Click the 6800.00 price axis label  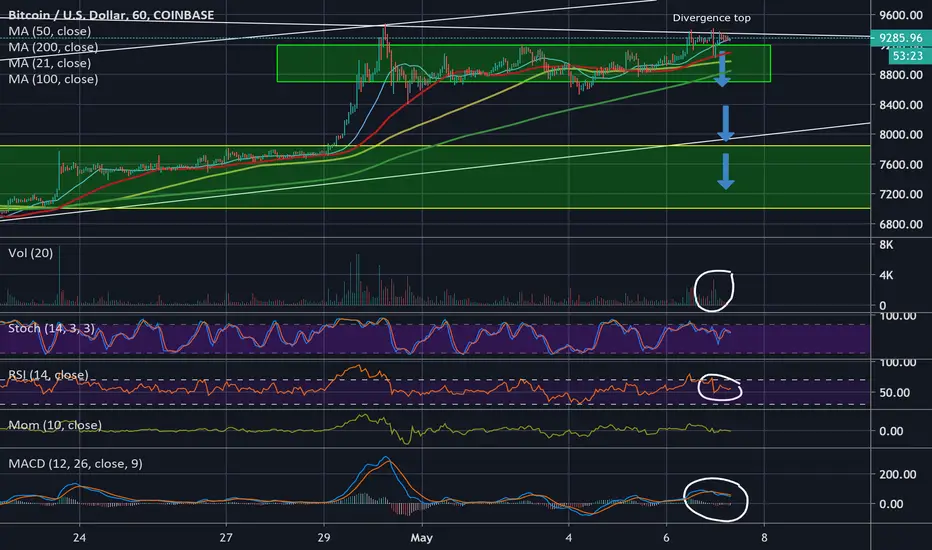point(900,224)
